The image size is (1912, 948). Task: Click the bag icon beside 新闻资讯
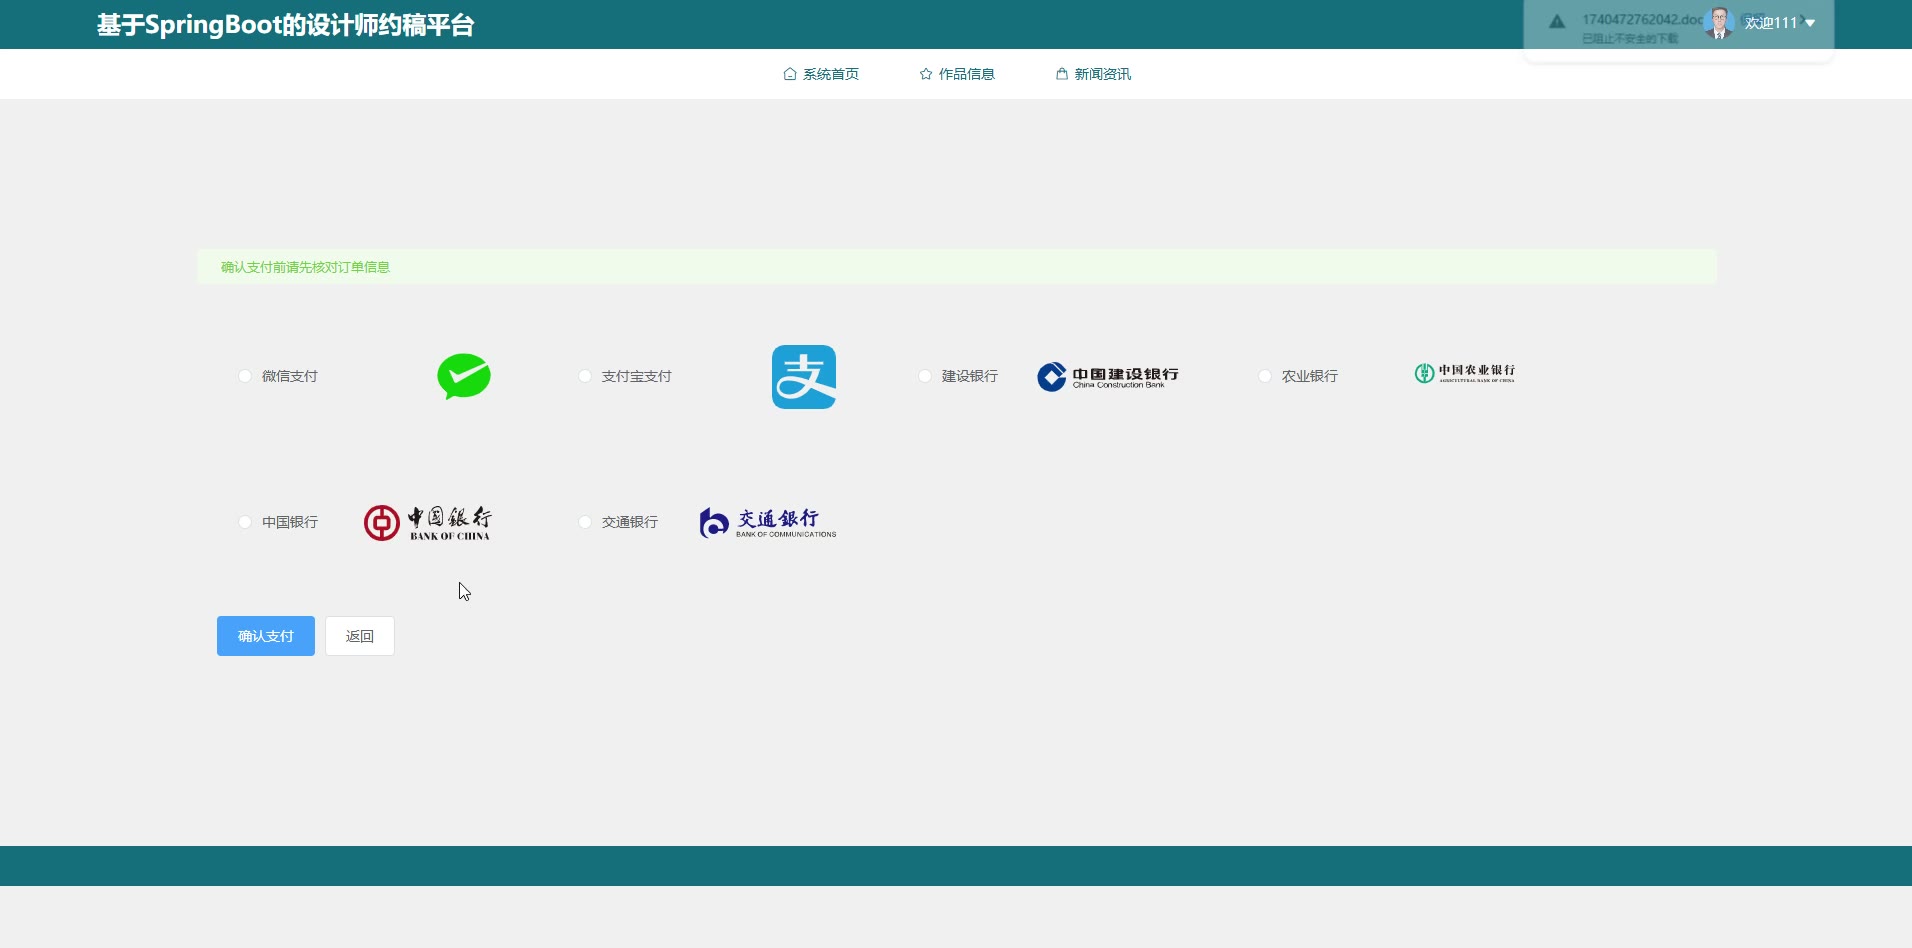[1062, 74]
